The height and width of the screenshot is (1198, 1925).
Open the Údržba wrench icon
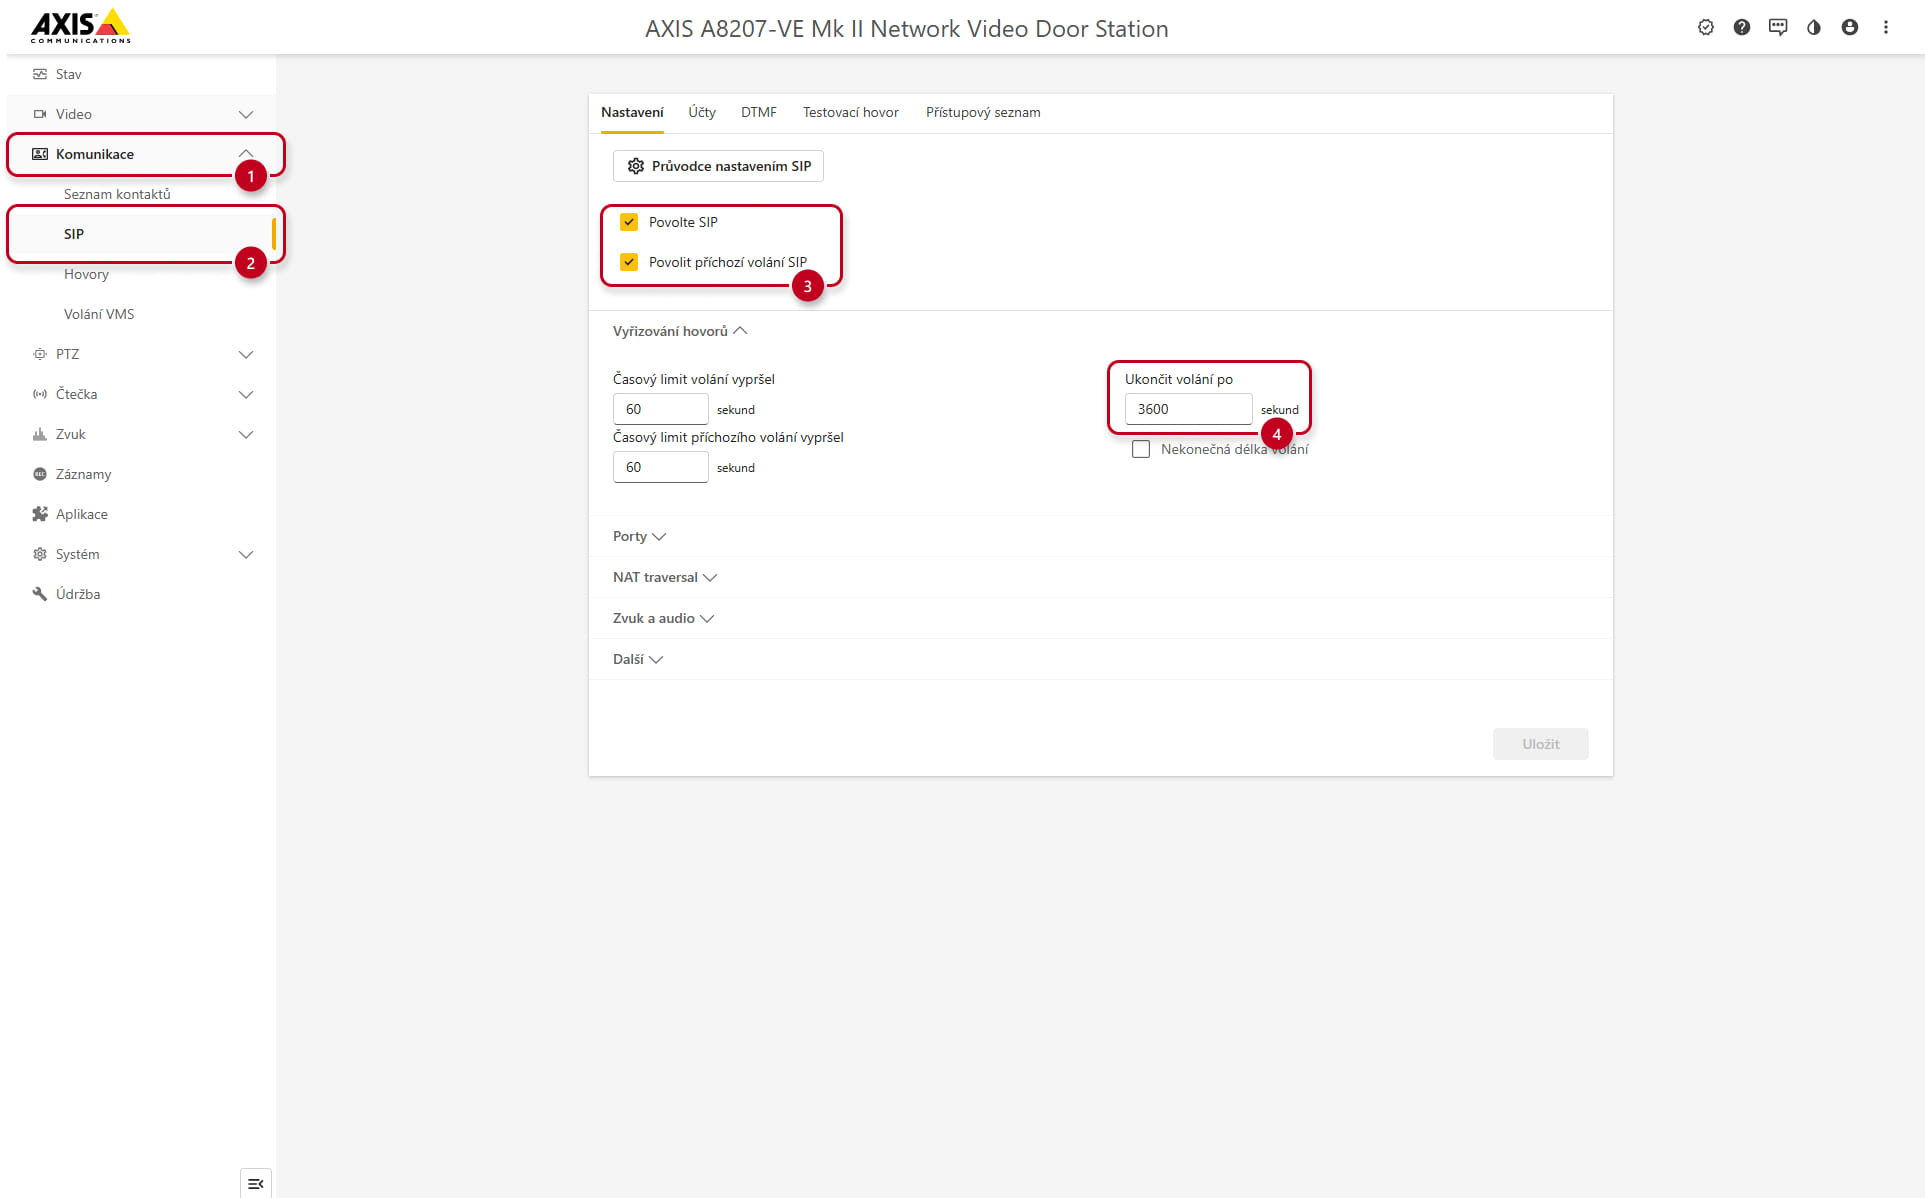pyautogui.click(x=40, y=594)
